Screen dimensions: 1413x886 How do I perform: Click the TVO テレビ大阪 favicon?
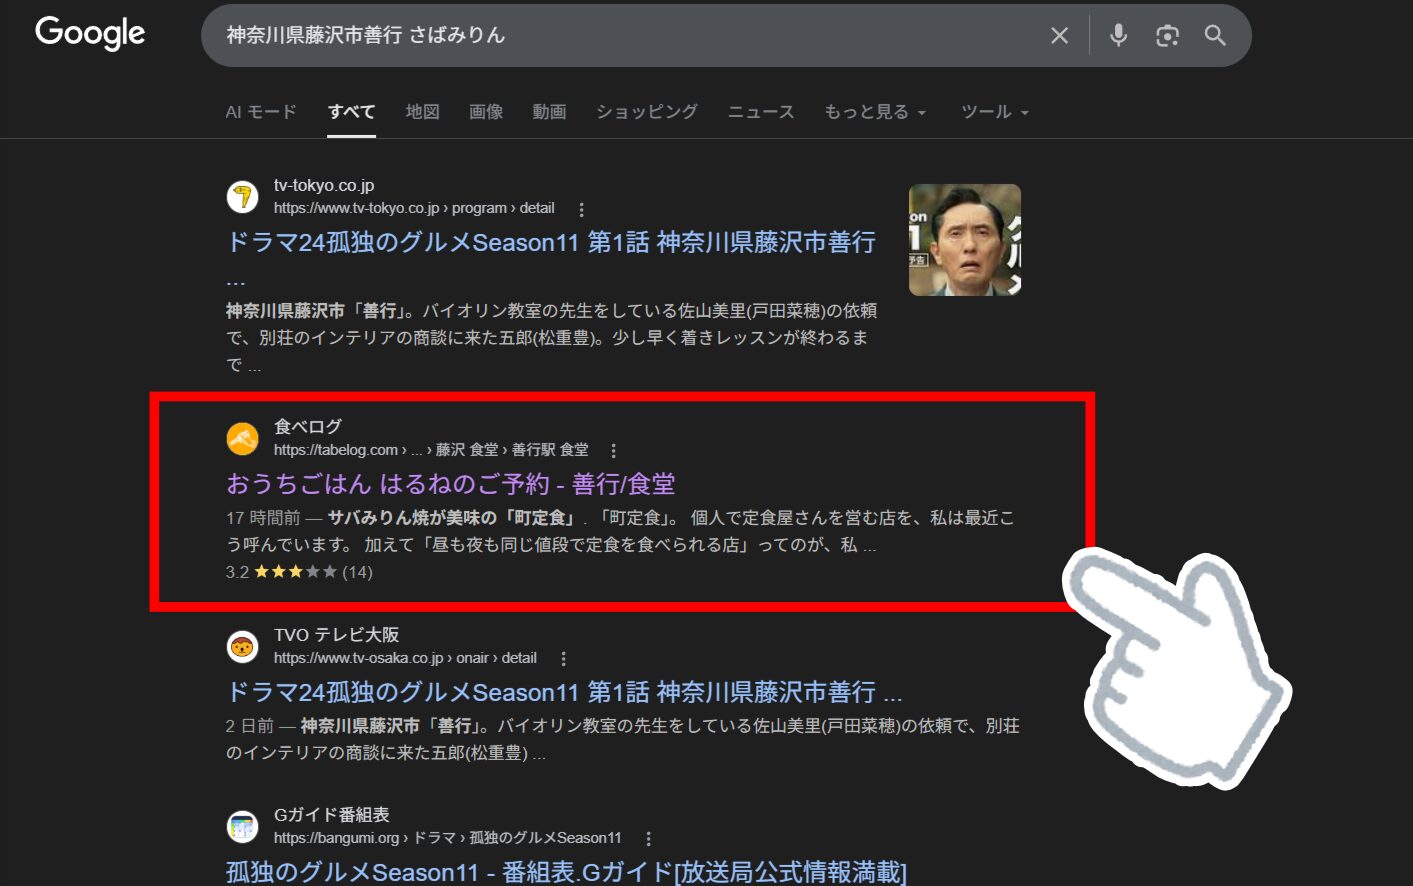pyautogui.click(x=242, y=647)
